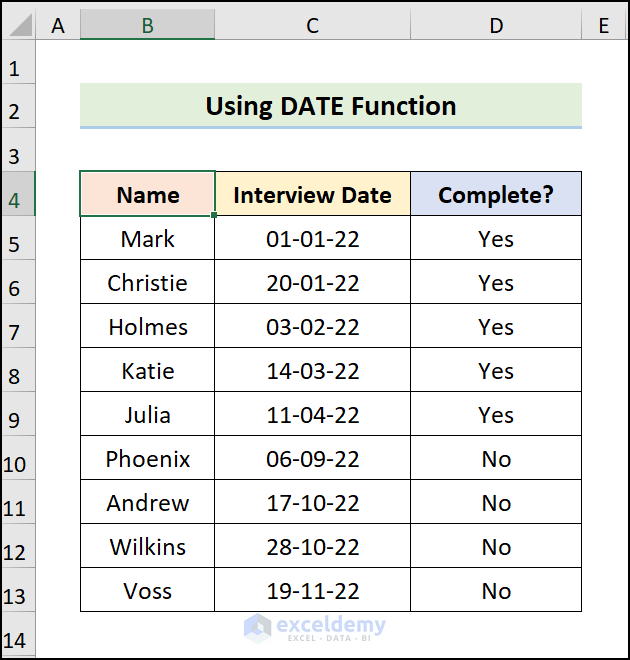Click the cell containing Phoenix
The width and height of the screenshot is (630, 660).
click(x=147, y=459)
